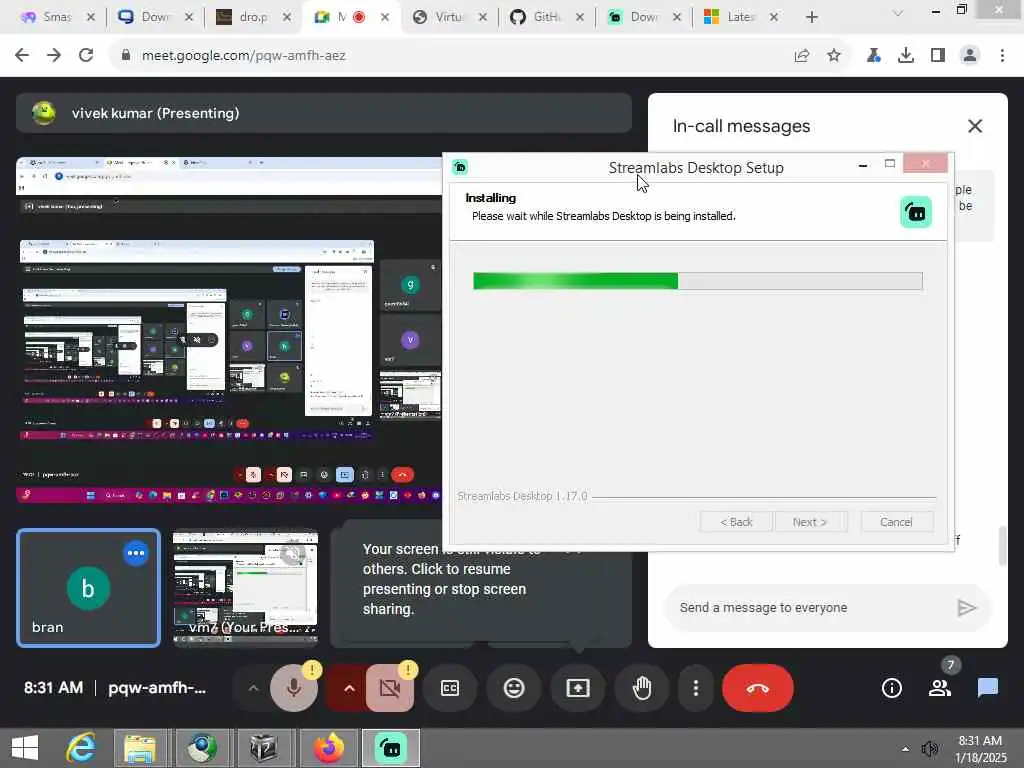Open tab search dropdown chevron
This screenshot has width=1024, height=768.
click(898, 13)
